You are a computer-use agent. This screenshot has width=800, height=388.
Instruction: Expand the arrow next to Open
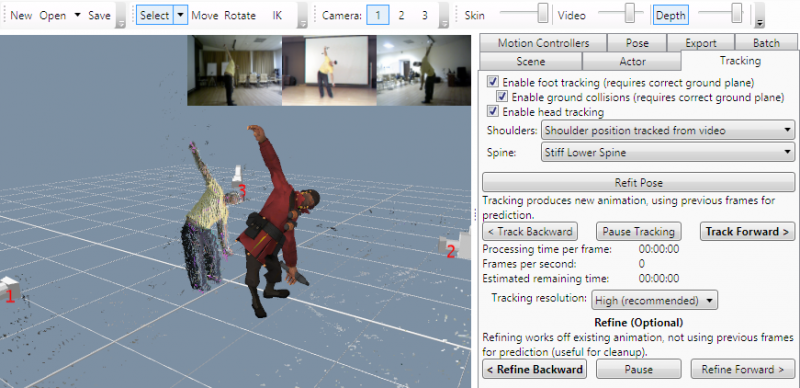[x=77, y=15]
